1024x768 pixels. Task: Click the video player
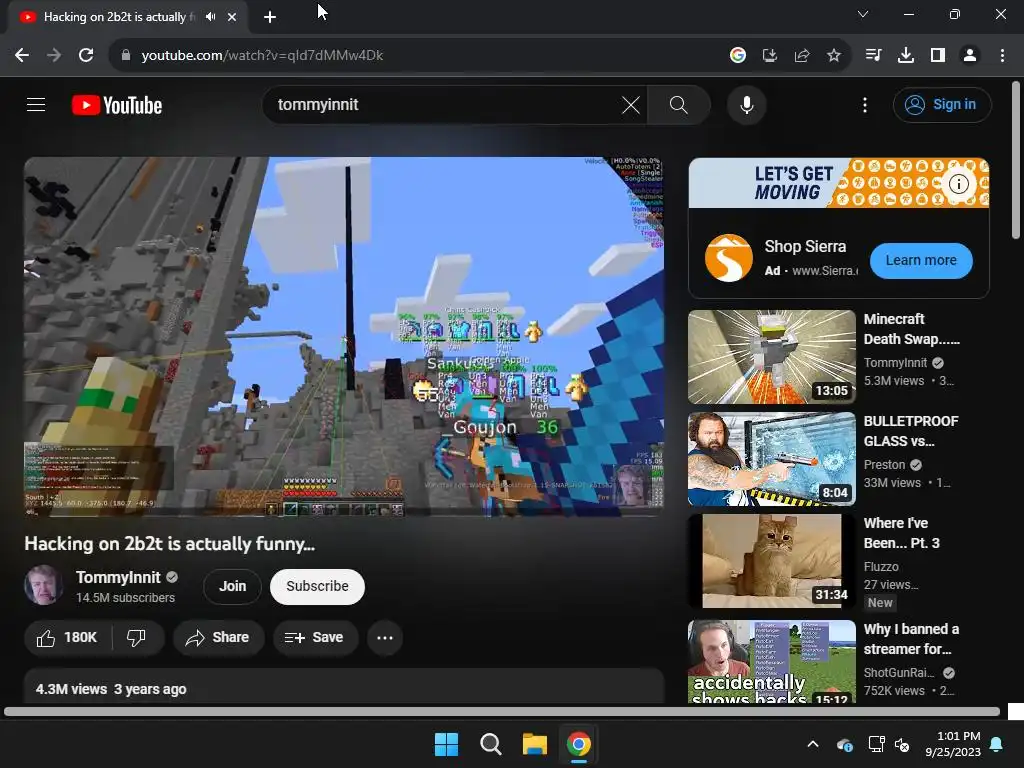point(344,337)
